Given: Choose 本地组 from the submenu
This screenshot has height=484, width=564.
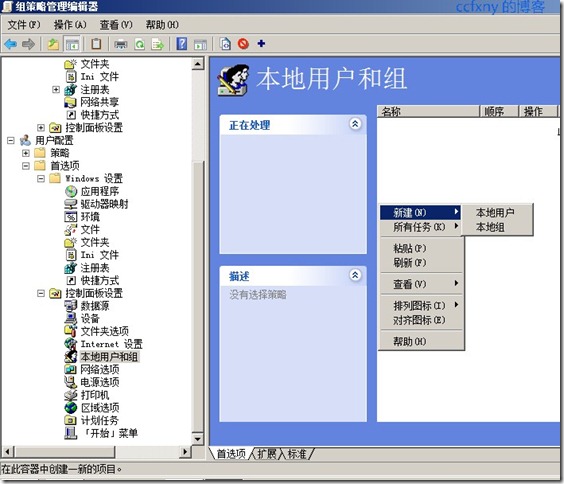Looking at the screenshot, I should (x=490, y=227).
